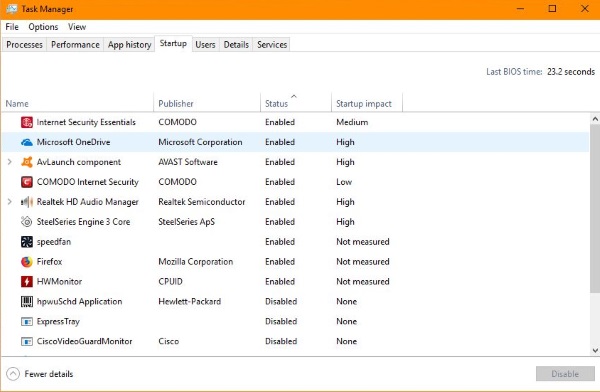Click the scrollbar up arrow

(595, 119)
